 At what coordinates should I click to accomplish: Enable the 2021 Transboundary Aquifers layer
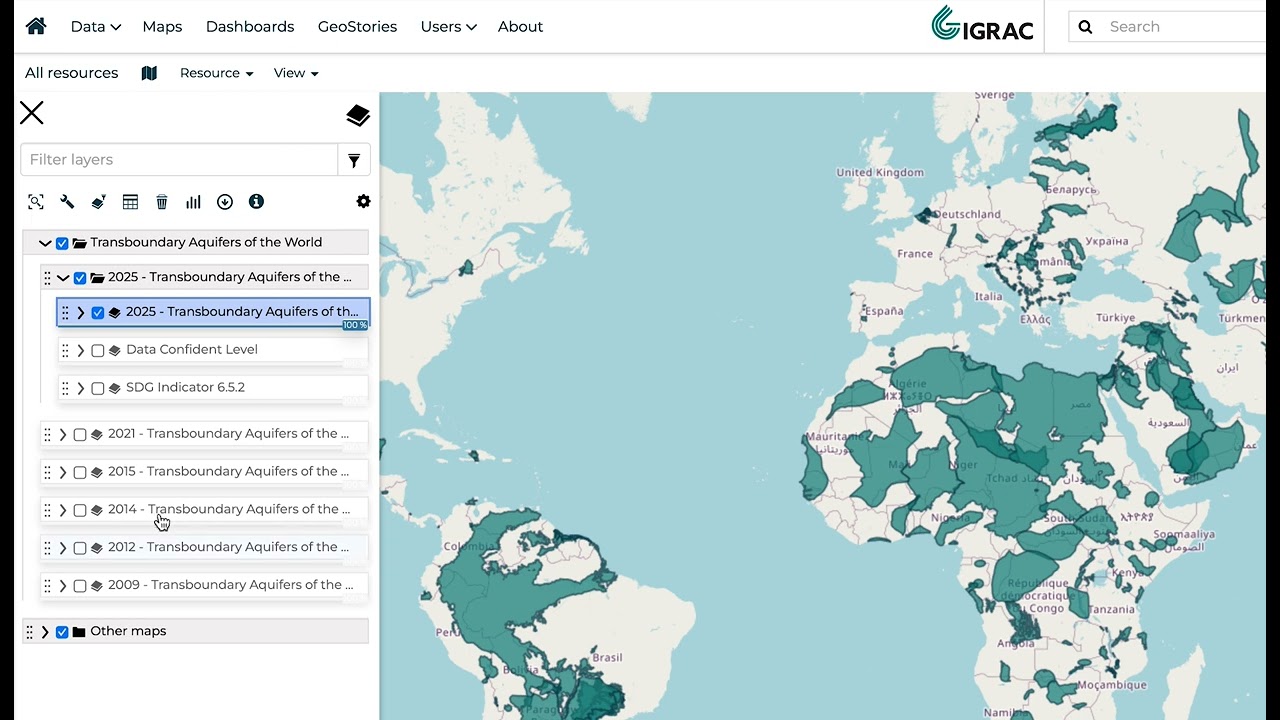click(x=80, y=435)
